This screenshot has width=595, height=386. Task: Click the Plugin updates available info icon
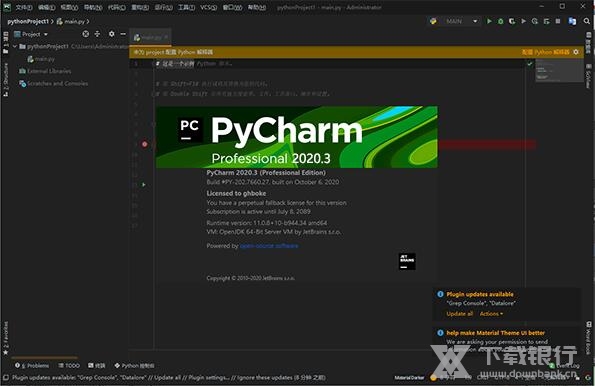click(440, 294)
